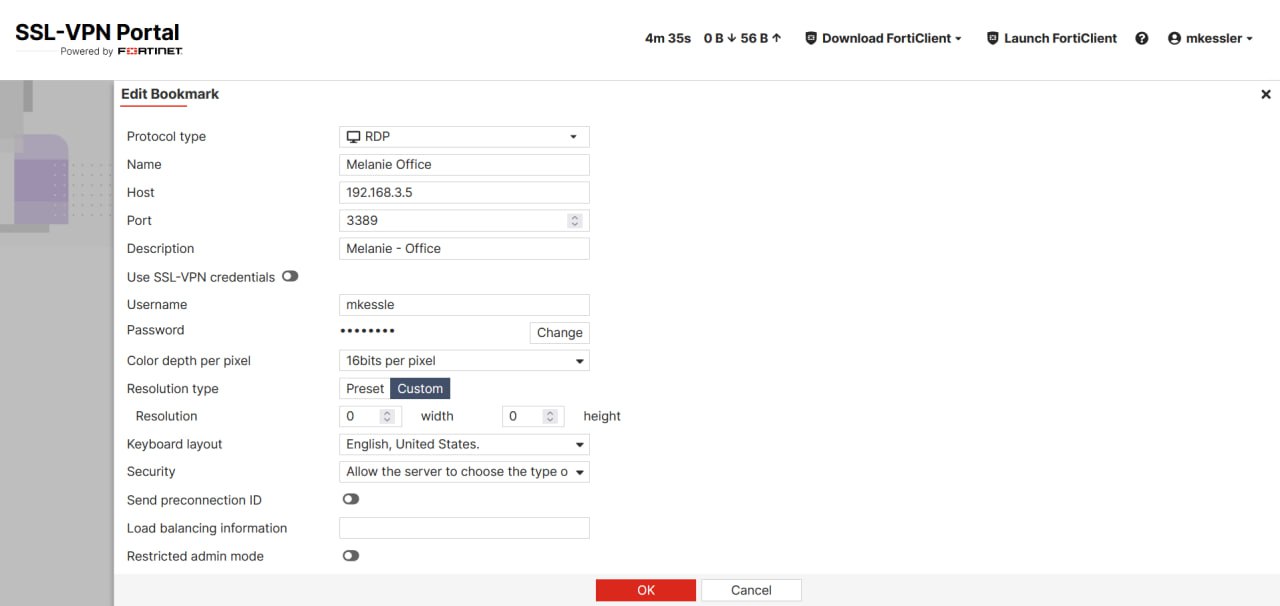Click the shield icon beside Download FortiClient
This screenshot has width=1280, height=606.
(811, 38)
